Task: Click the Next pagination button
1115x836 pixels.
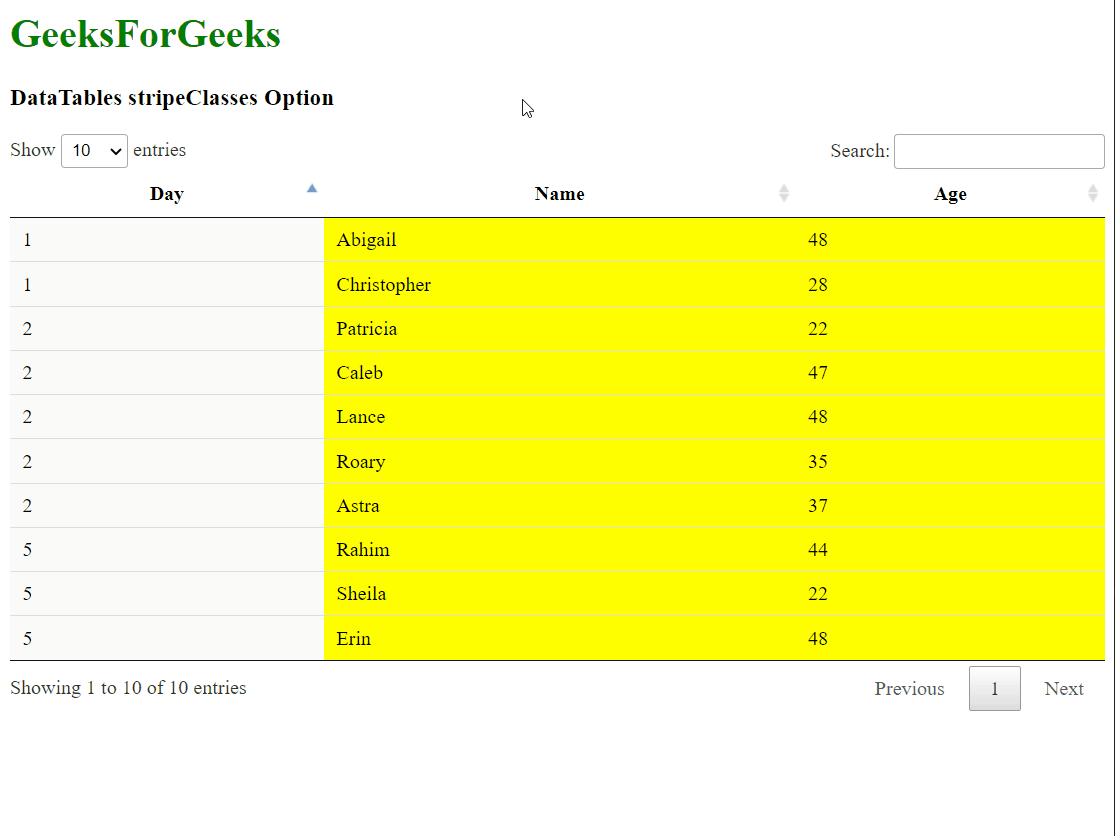Action: [x=1063, y=689]
